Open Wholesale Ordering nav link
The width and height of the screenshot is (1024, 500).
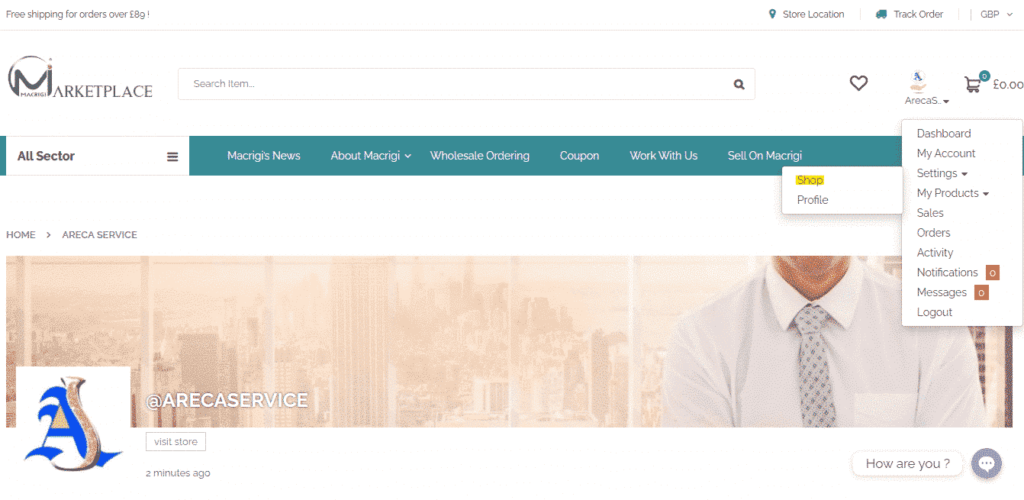click(479, 156)
